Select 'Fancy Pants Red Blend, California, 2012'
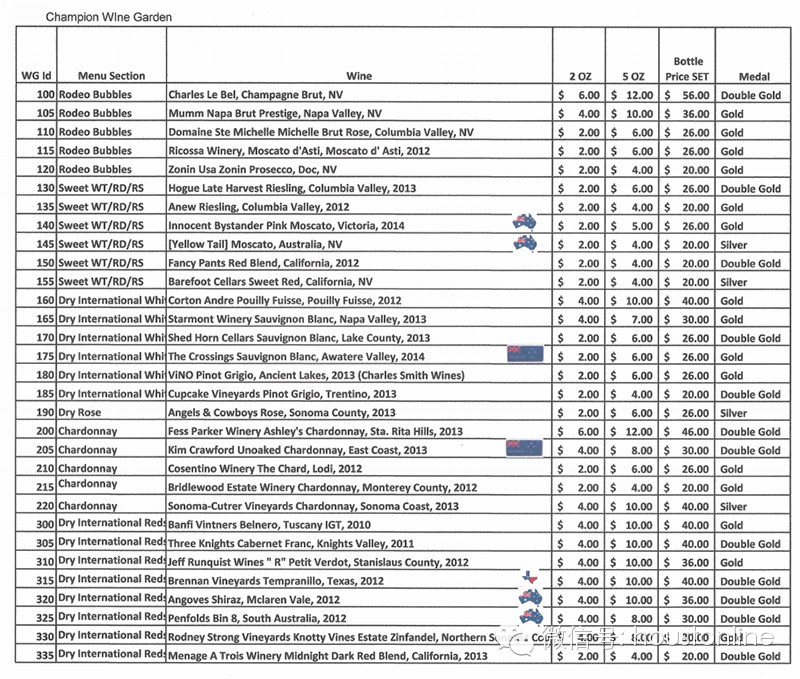This screenshot has width=800, height=679. point(360,263)
